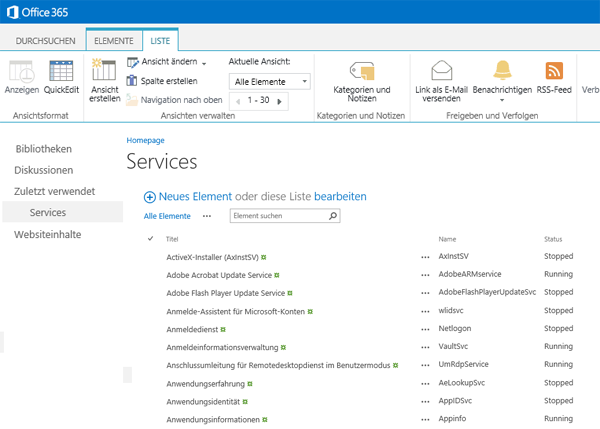Click the Alle Elemente view link
The width and height of the screenshot is (600, 429).
[x=167, y=216]
